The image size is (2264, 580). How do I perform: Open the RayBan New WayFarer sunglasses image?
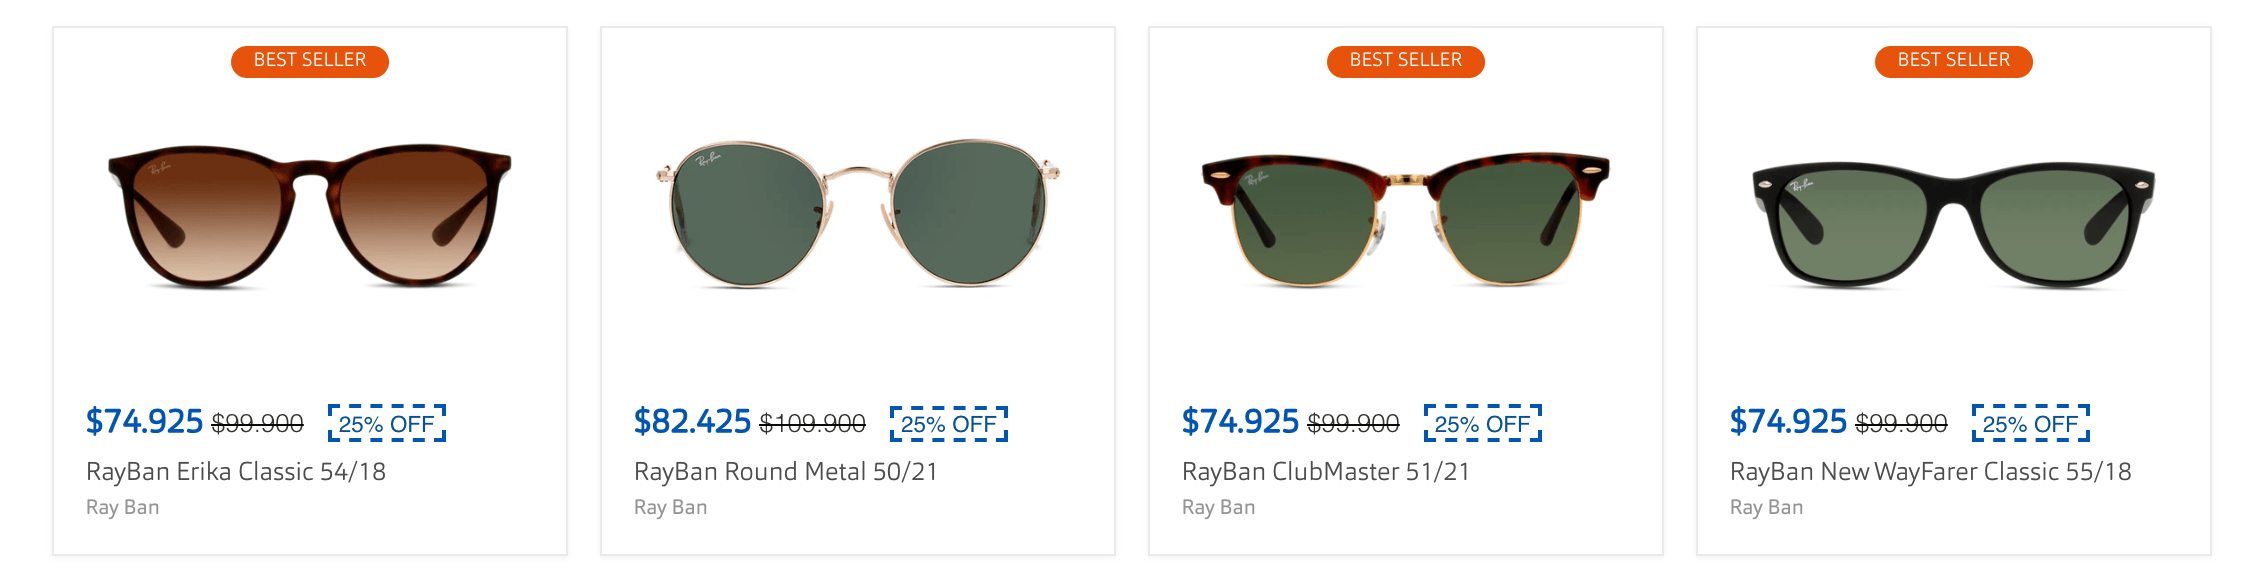[x=1953, y=225]
